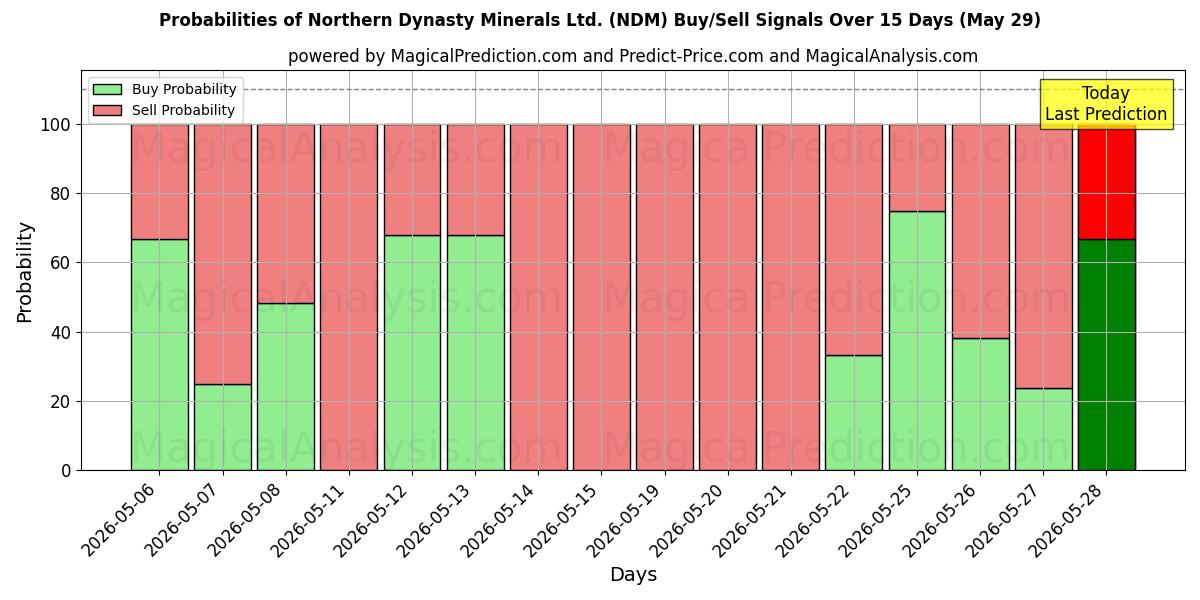The width and height of the screenshot is (1200, 600).
Task: Select the green buy bar for 2026-05-06
Action: point(159,355)
